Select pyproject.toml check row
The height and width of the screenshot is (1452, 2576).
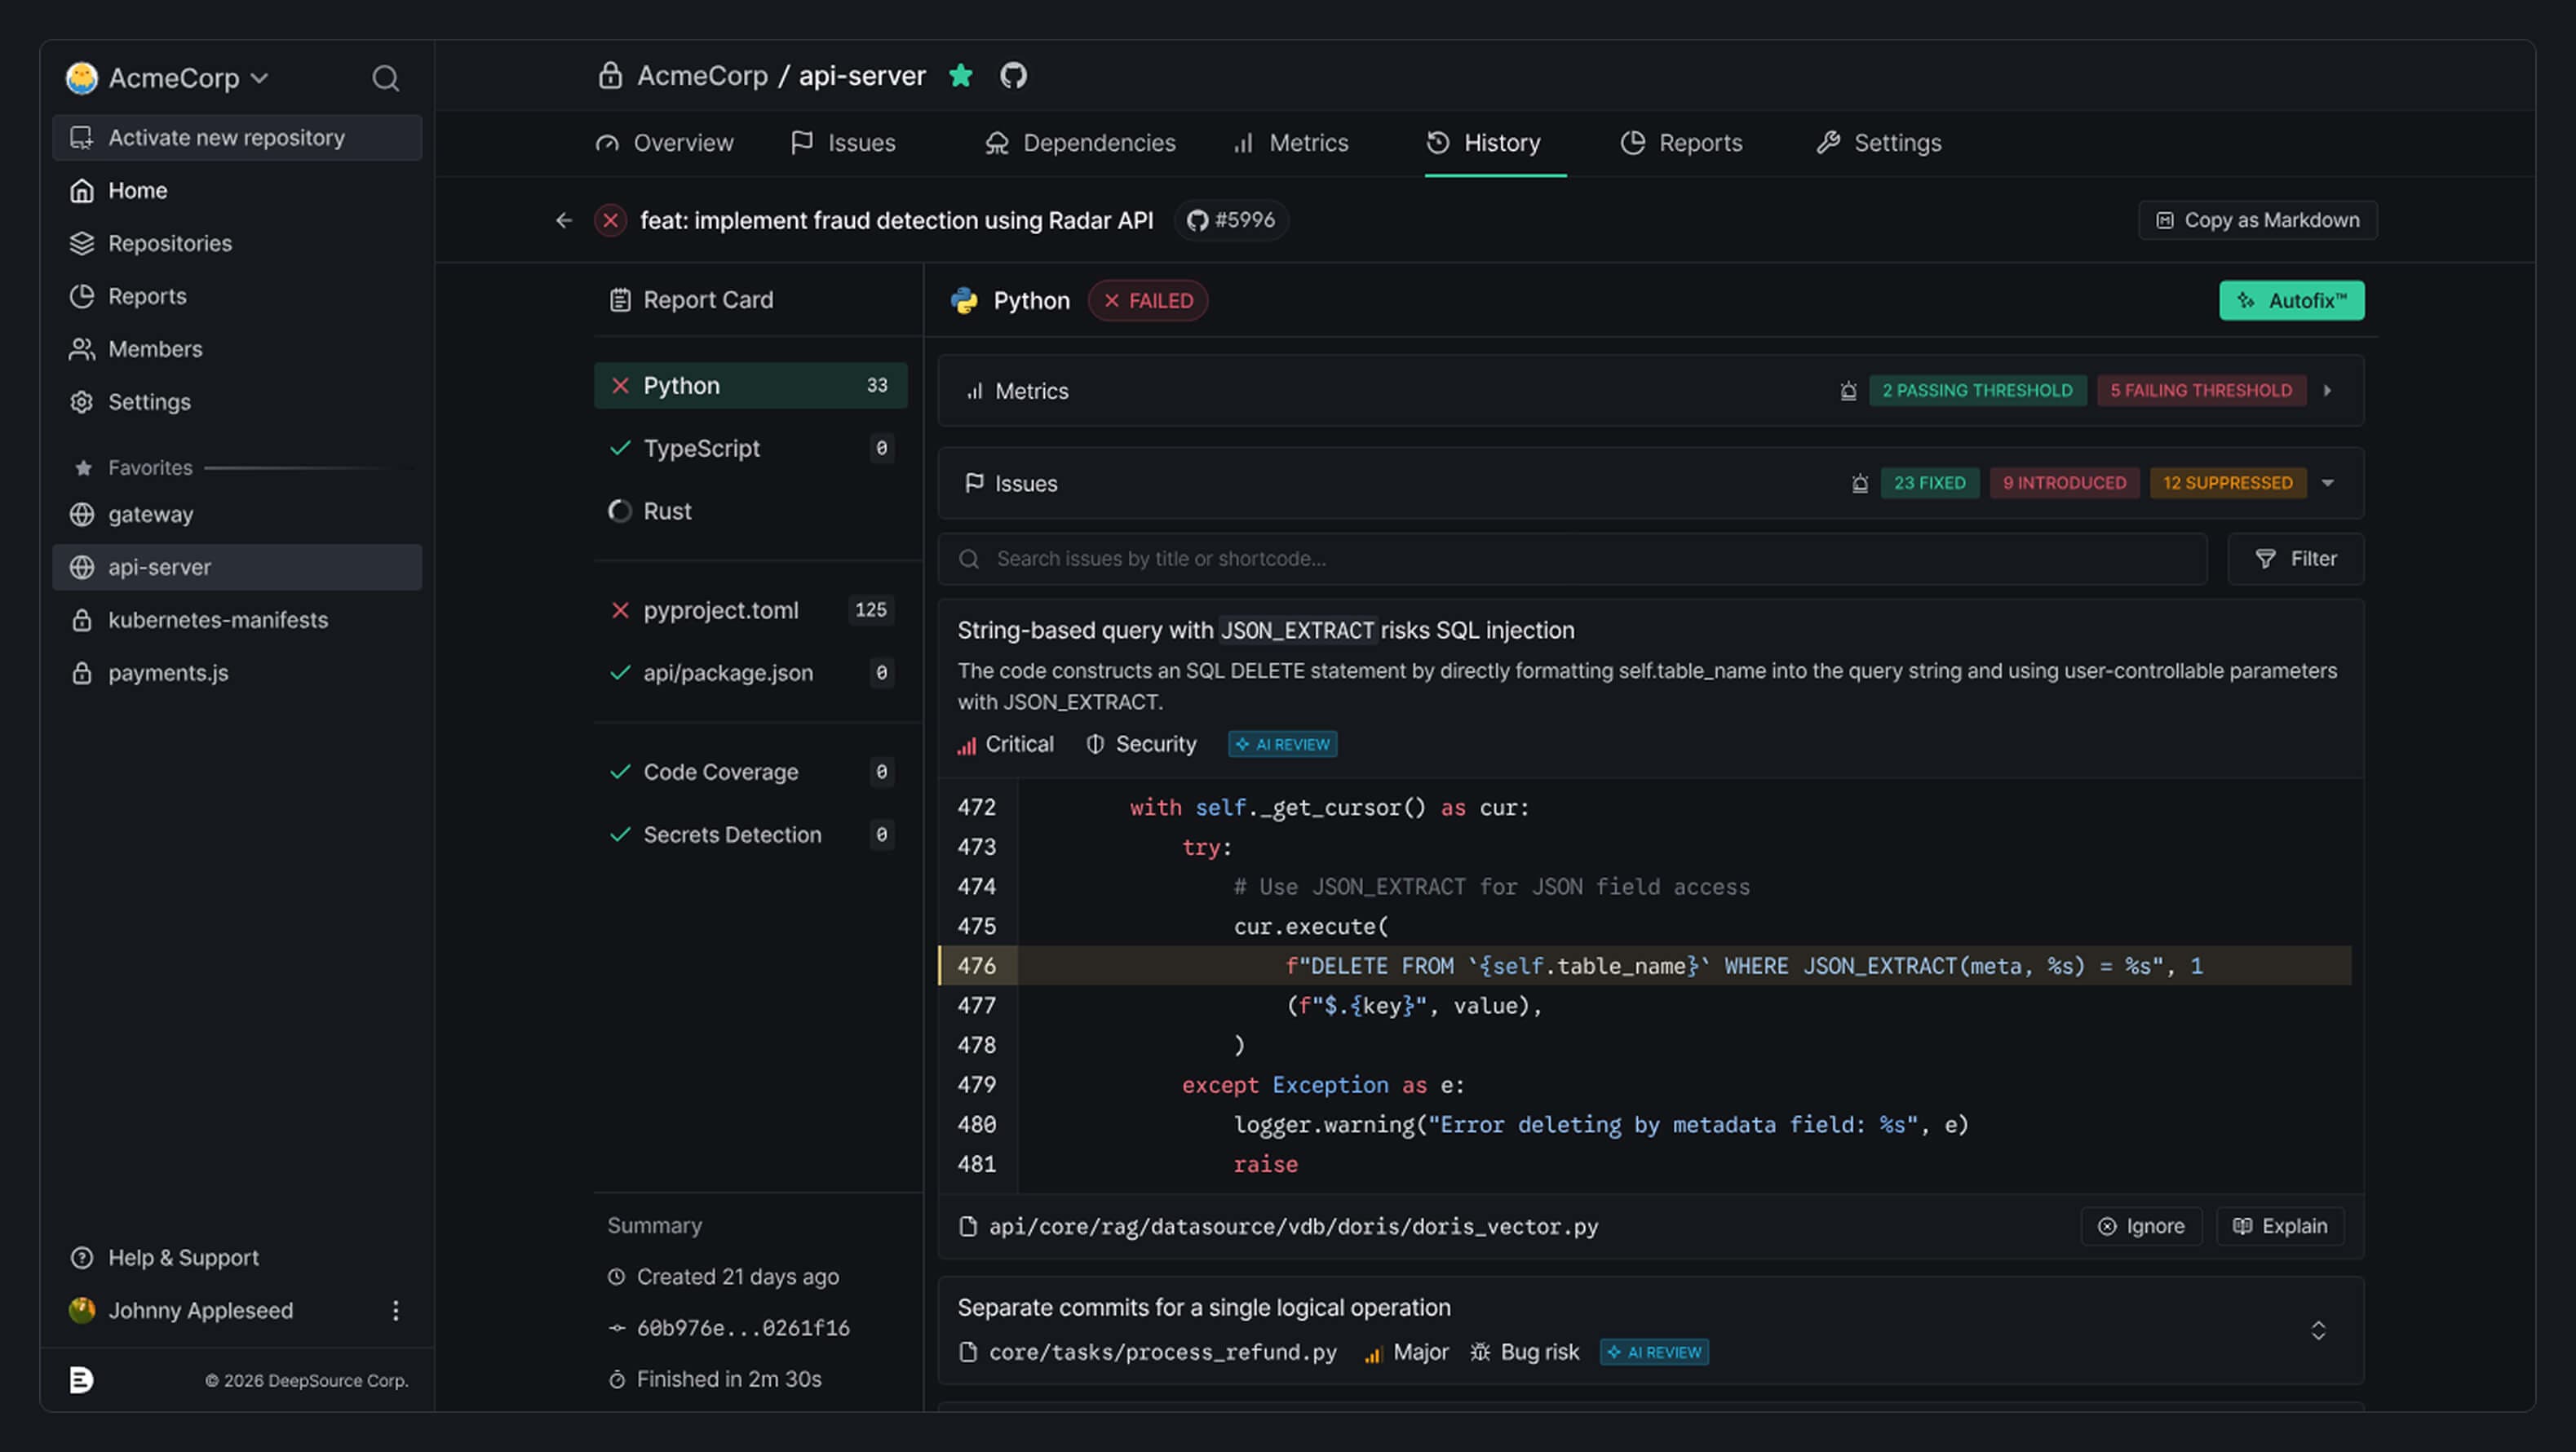pos(750,610)
